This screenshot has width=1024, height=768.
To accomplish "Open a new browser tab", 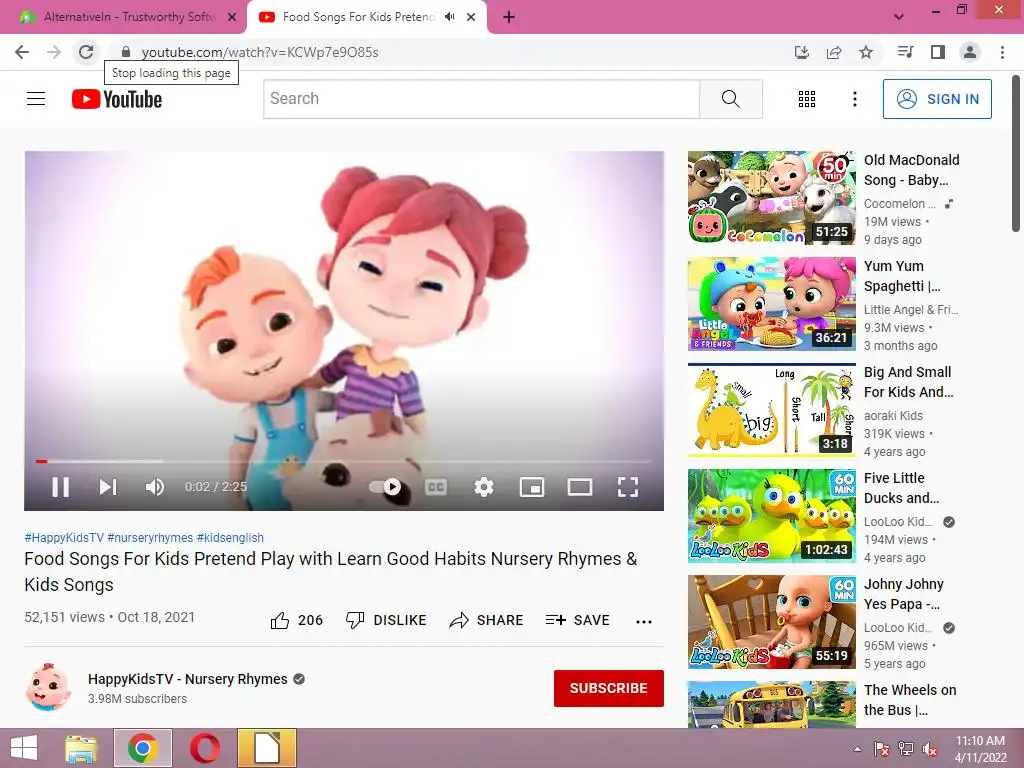I will tap(509, 18).
